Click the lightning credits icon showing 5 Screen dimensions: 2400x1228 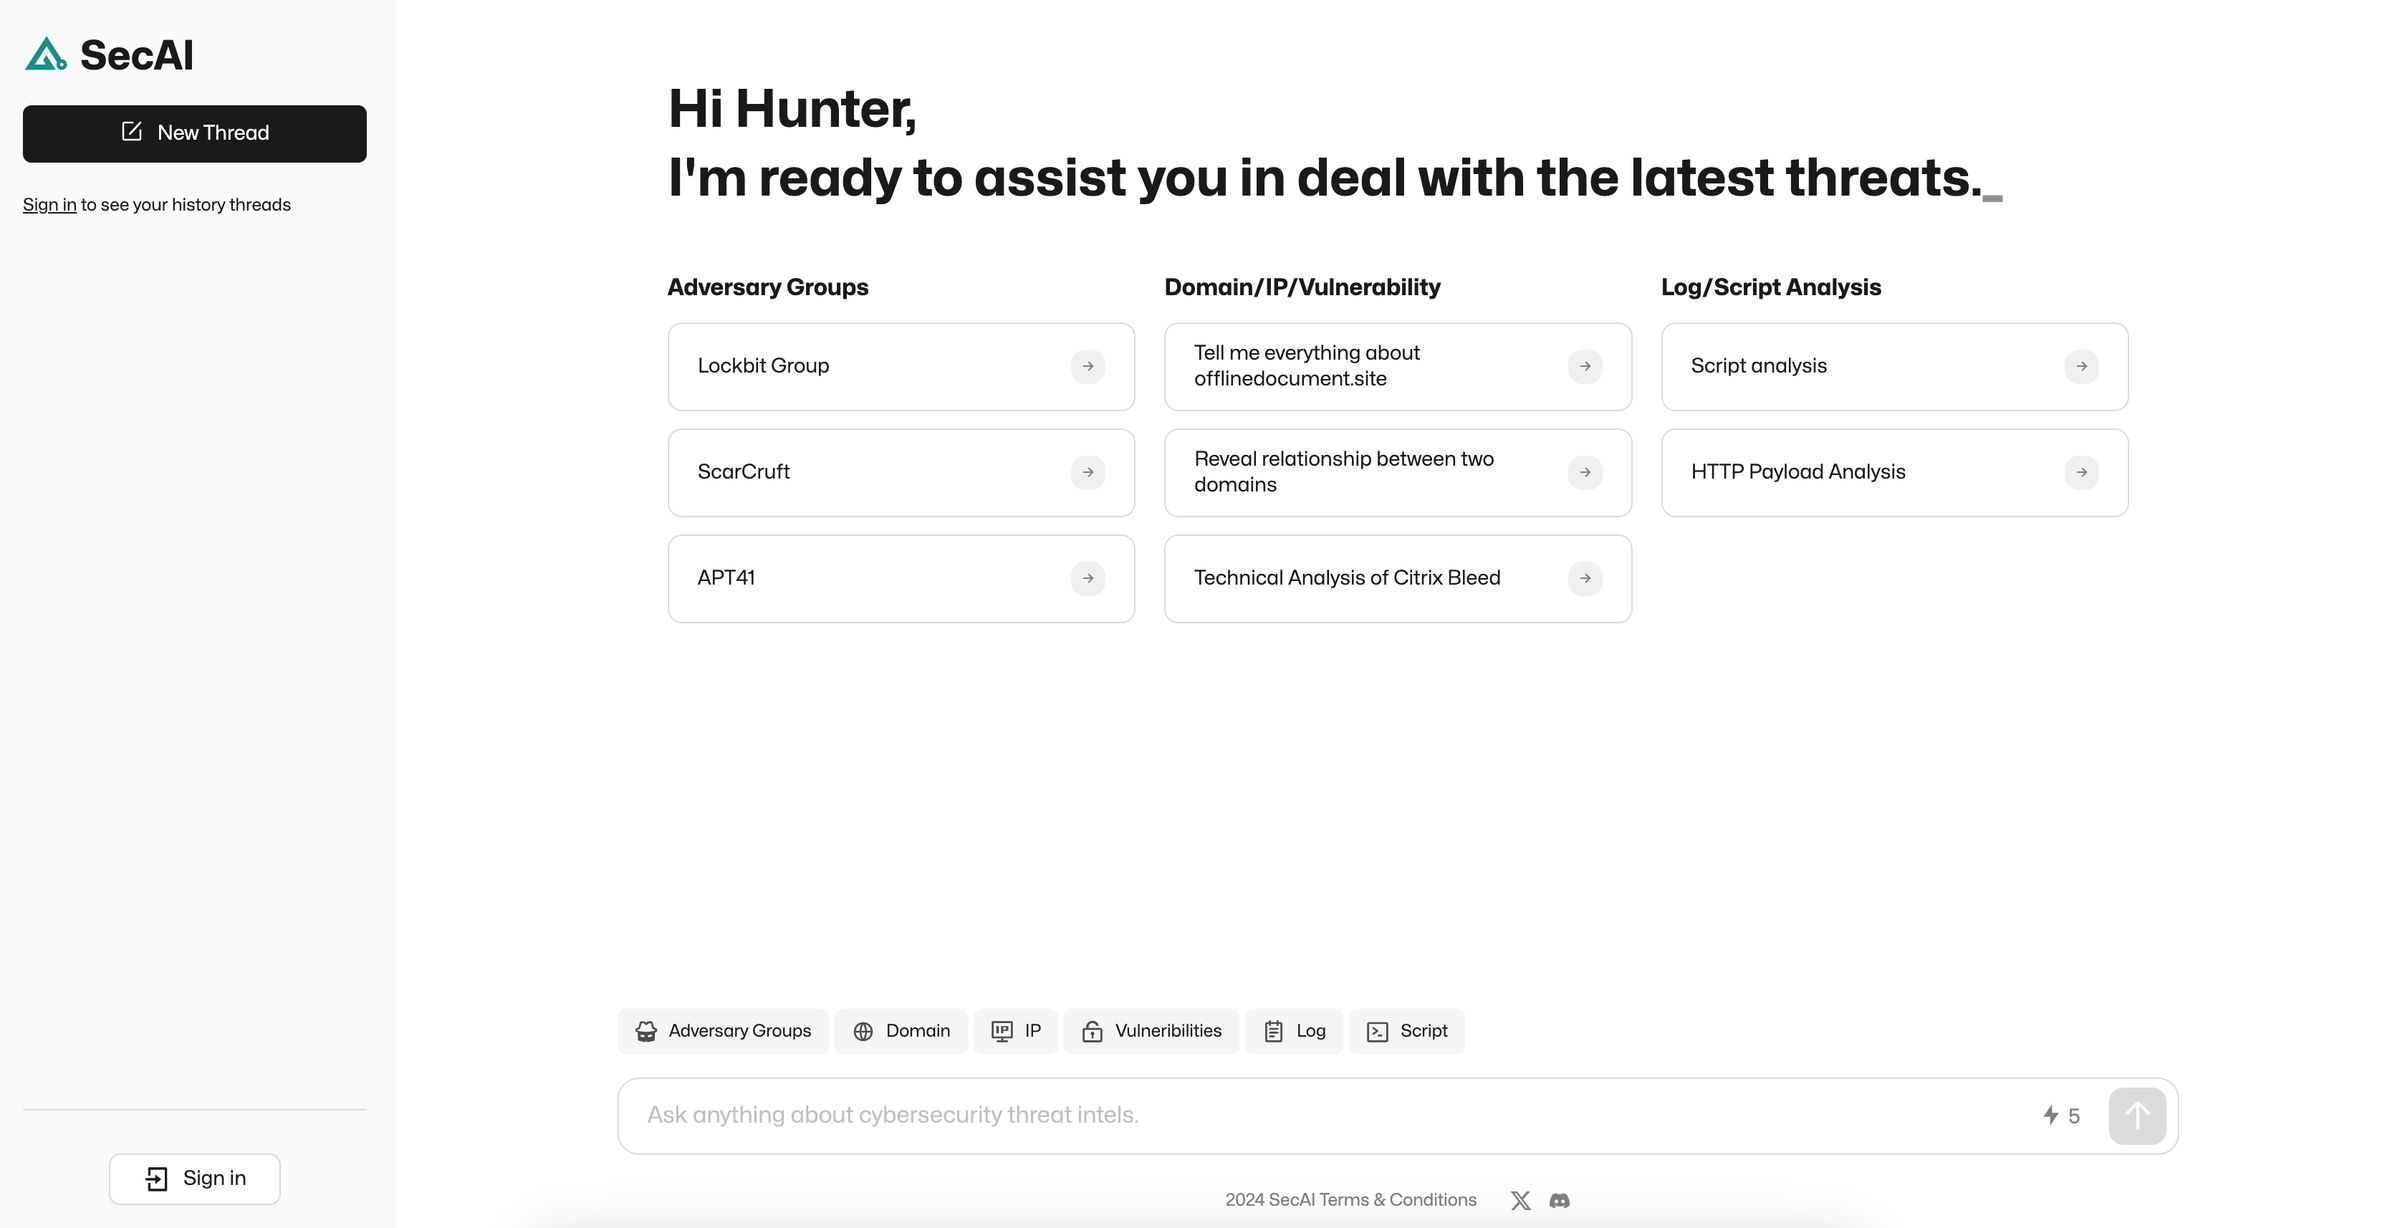pos(2050,1115)
